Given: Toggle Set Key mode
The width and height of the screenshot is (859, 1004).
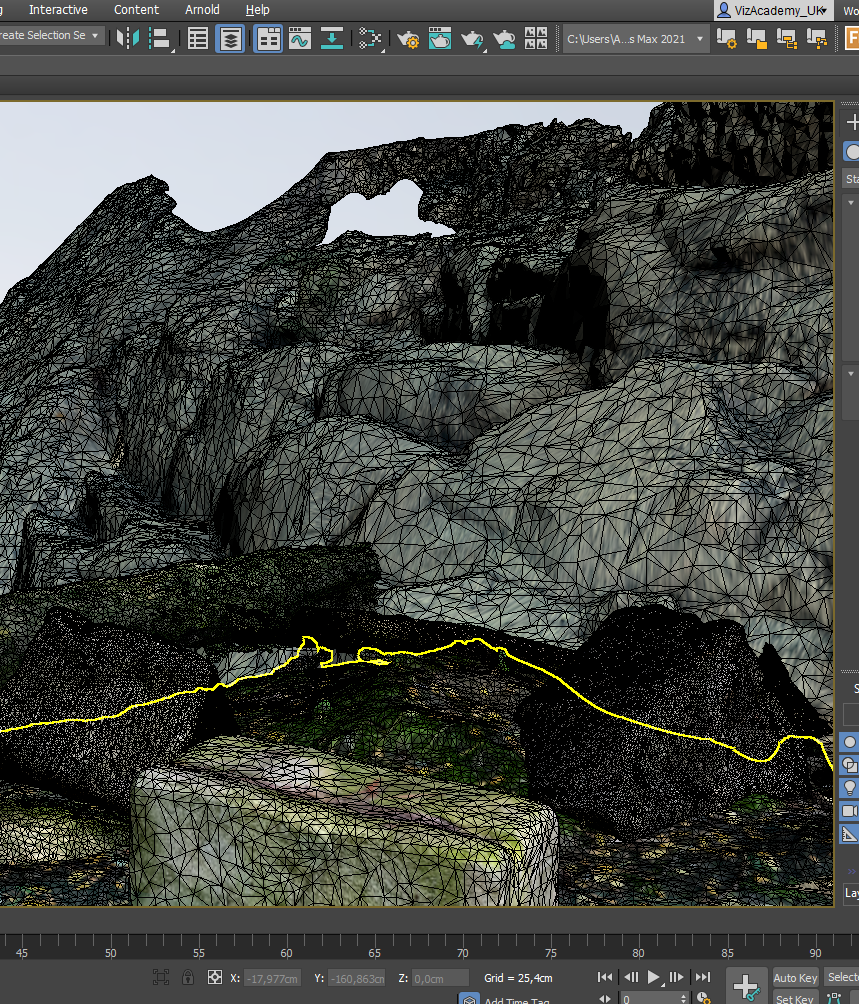Looking at the screenshot, I should (795, 999).
